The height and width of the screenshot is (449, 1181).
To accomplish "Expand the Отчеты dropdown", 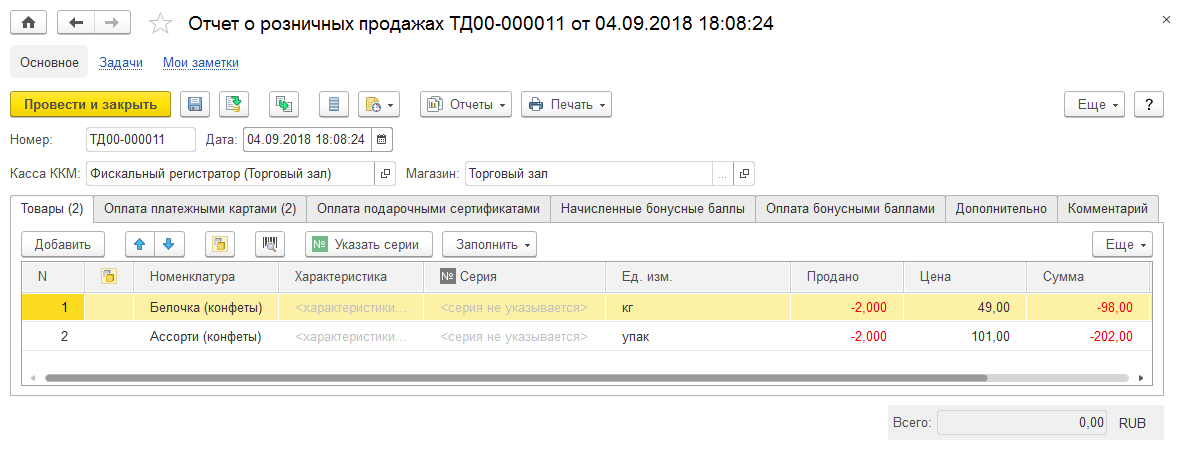I will coord(466,104).
